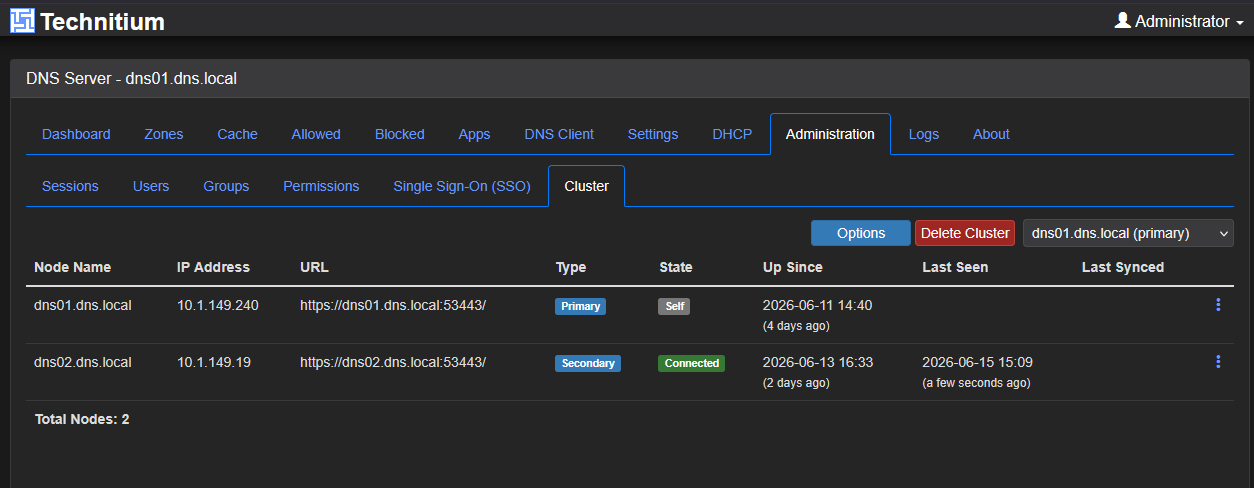
Task: Click the (4 days ago) note
Action: click(796, 326)
